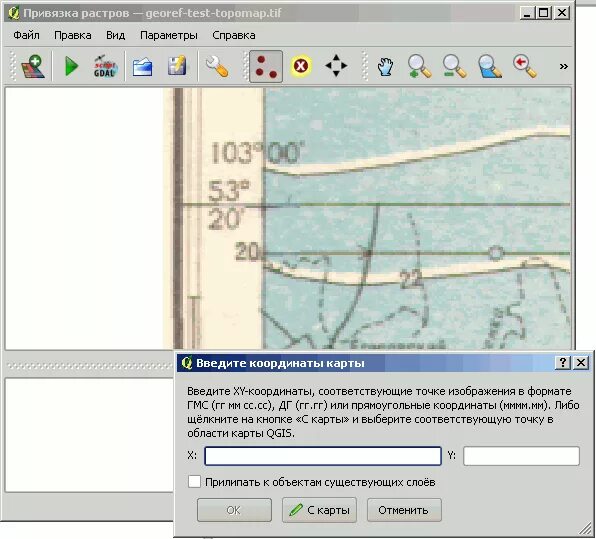Viewport: 596px width, 539px height.
Task: Click the OK button
Action: click(234, 510)
